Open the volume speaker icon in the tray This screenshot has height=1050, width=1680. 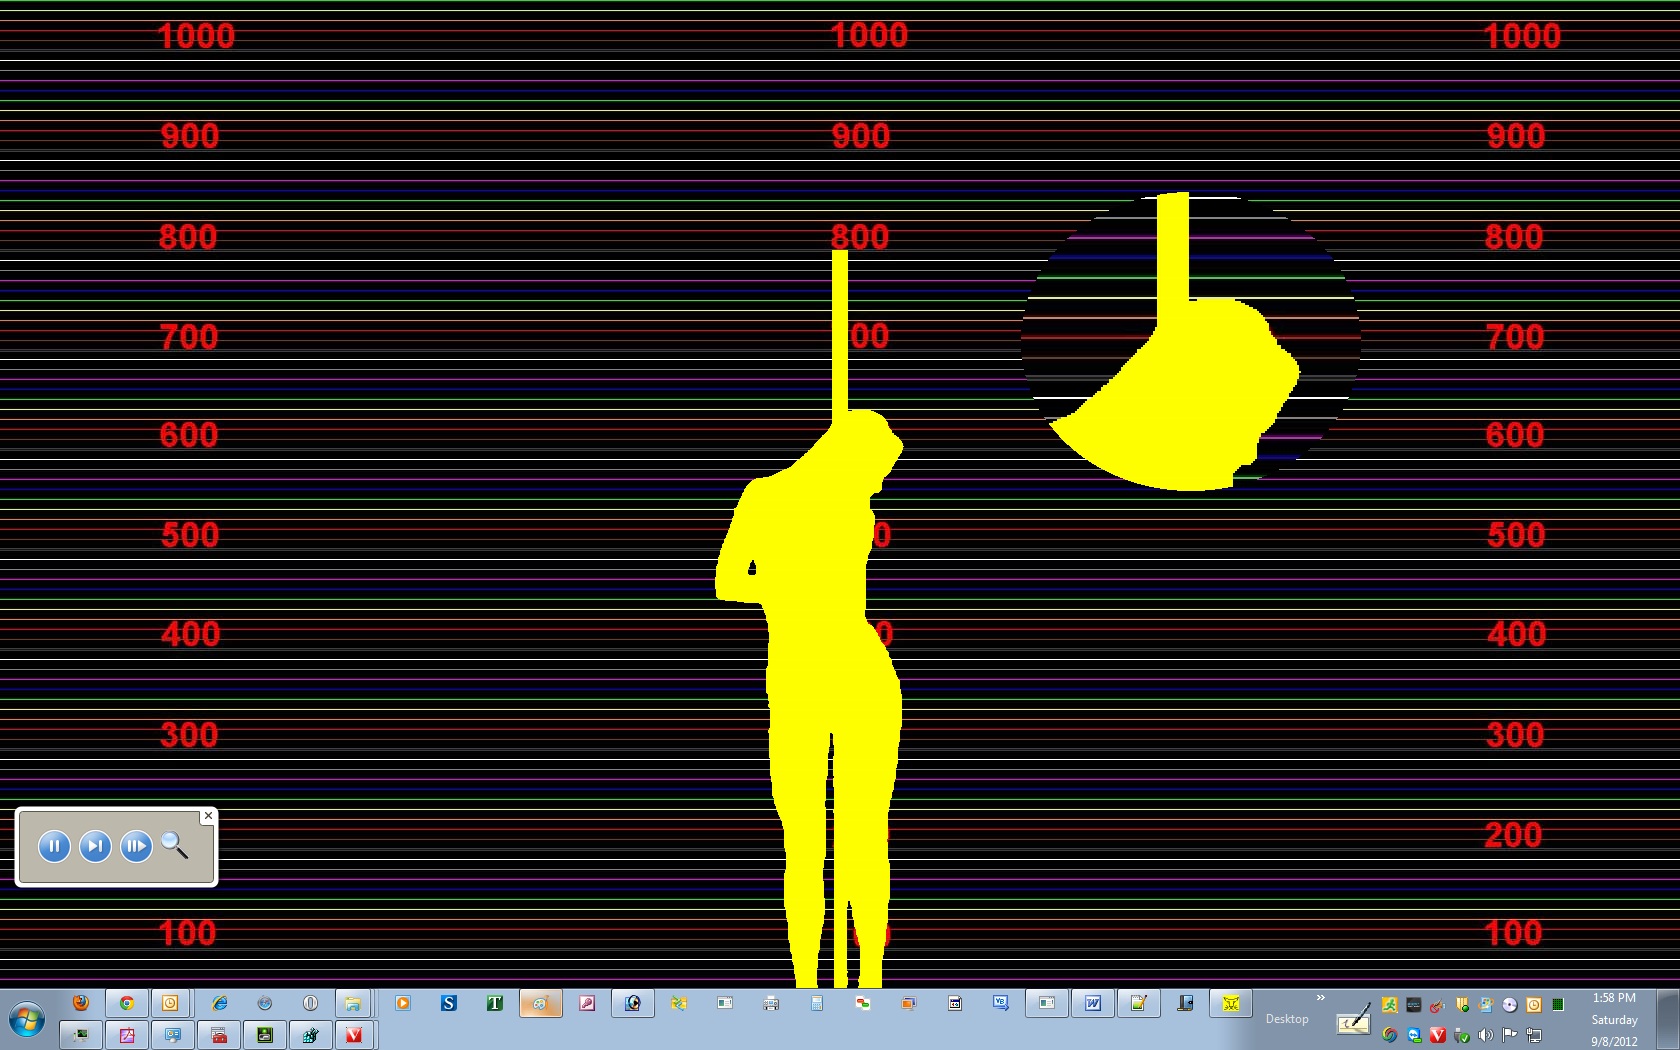pos(1486,1035)
